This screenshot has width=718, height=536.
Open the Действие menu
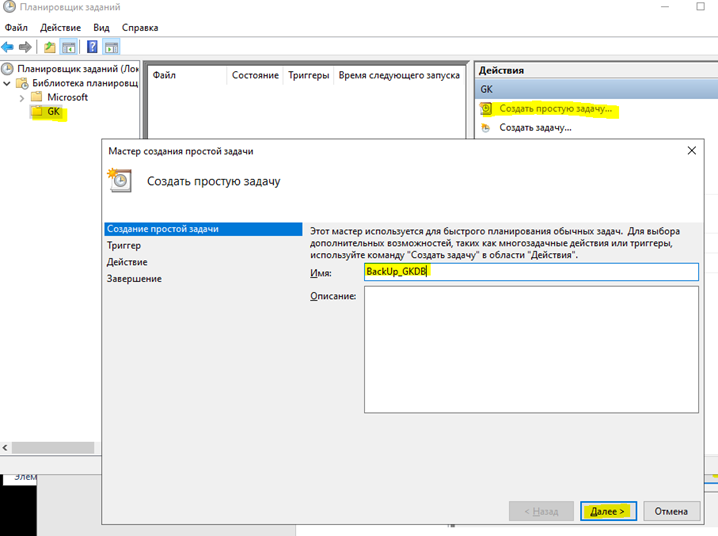tap(60, 27)
